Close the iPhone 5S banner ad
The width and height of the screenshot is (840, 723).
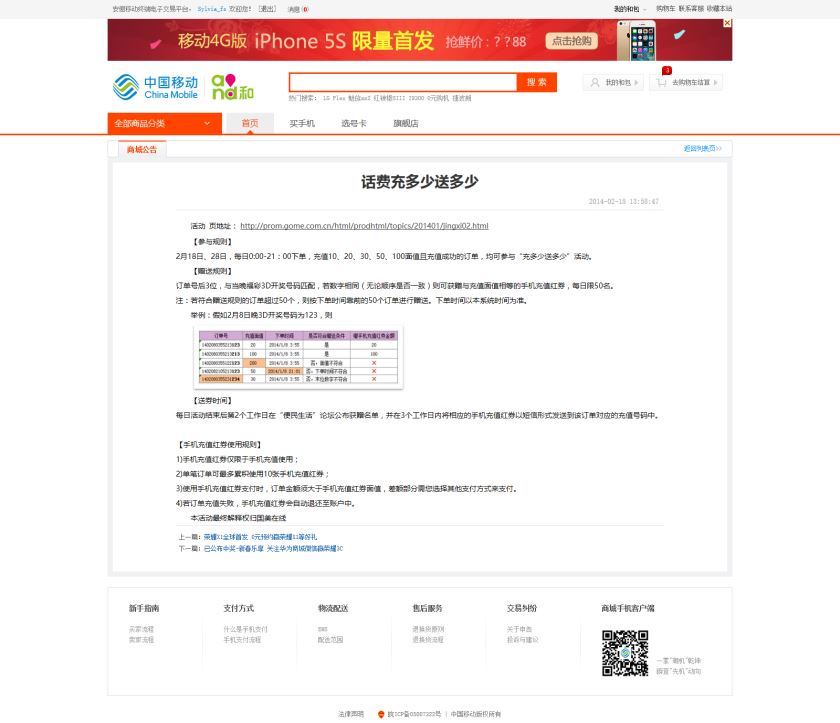coord(727,23)
